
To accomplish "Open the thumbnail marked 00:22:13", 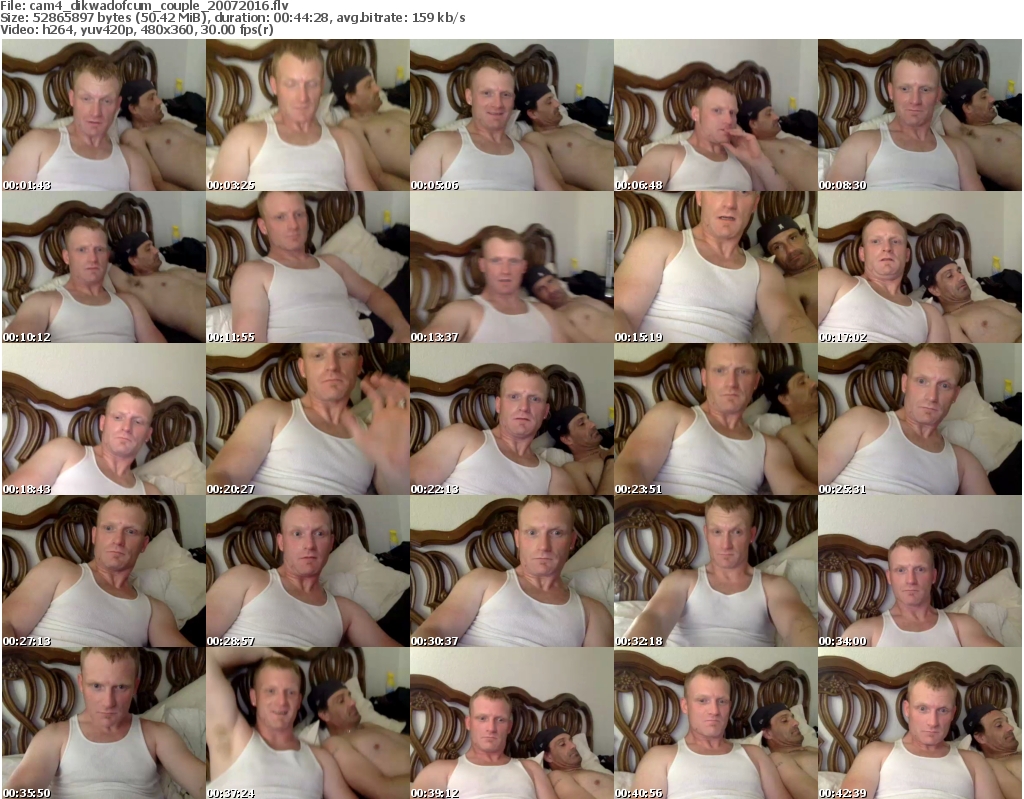I will click(x=511, y=419).
